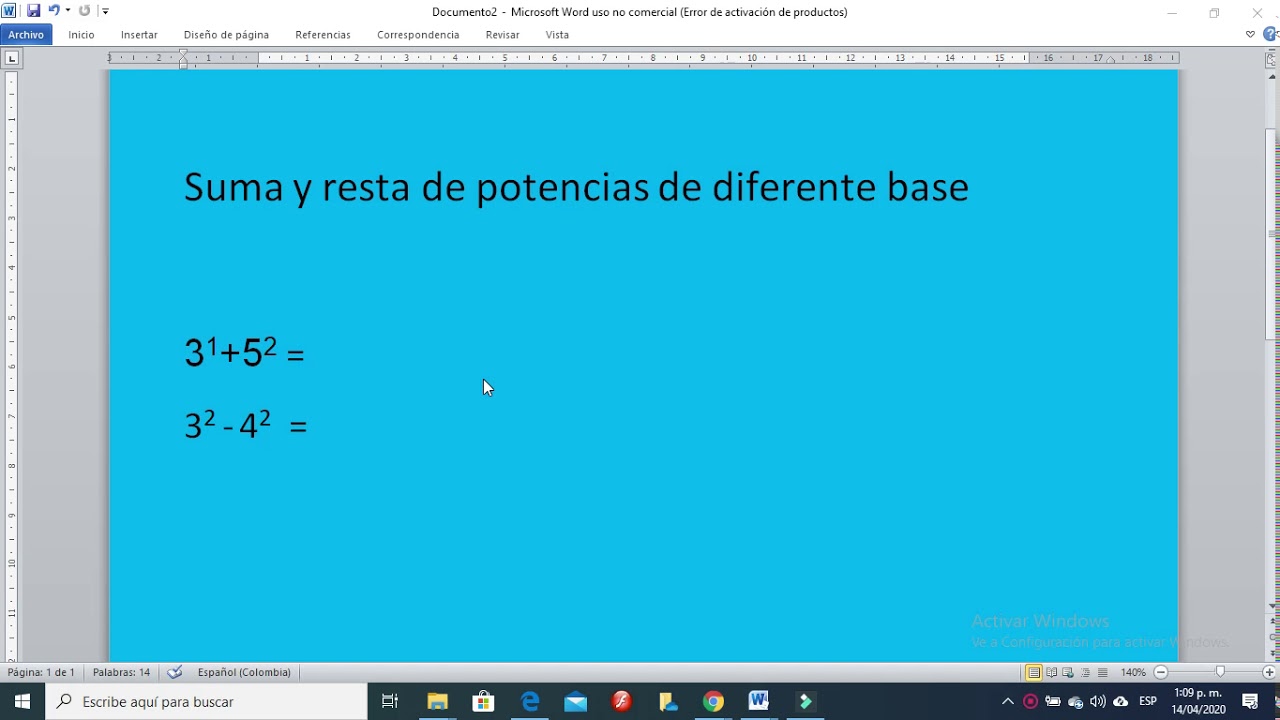Click the Redo/Repeat icon

coord(84,11)
